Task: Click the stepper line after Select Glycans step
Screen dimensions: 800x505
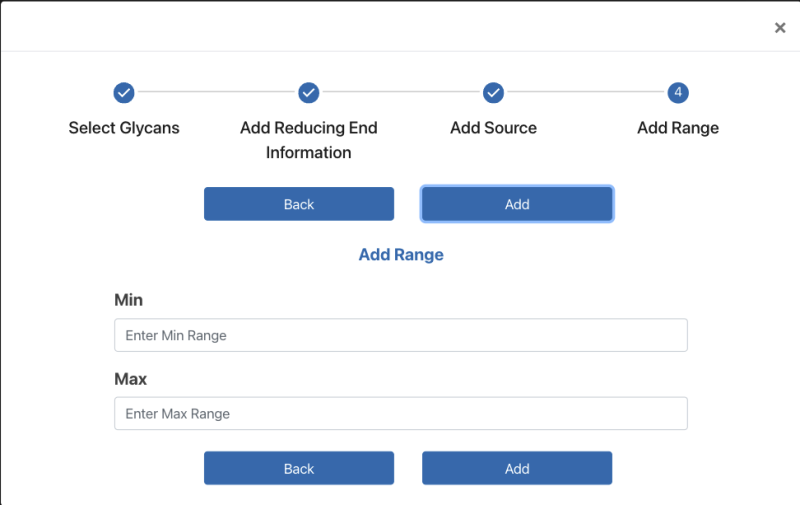Action: tap(216, 93)
